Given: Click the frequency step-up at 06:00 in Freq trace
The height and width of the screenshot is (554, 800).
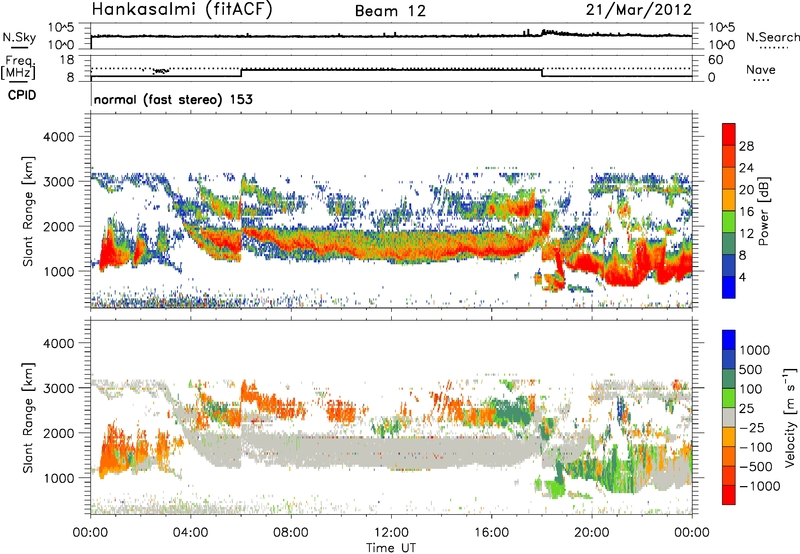Looking at the screenshot, I should coord(241,73).
